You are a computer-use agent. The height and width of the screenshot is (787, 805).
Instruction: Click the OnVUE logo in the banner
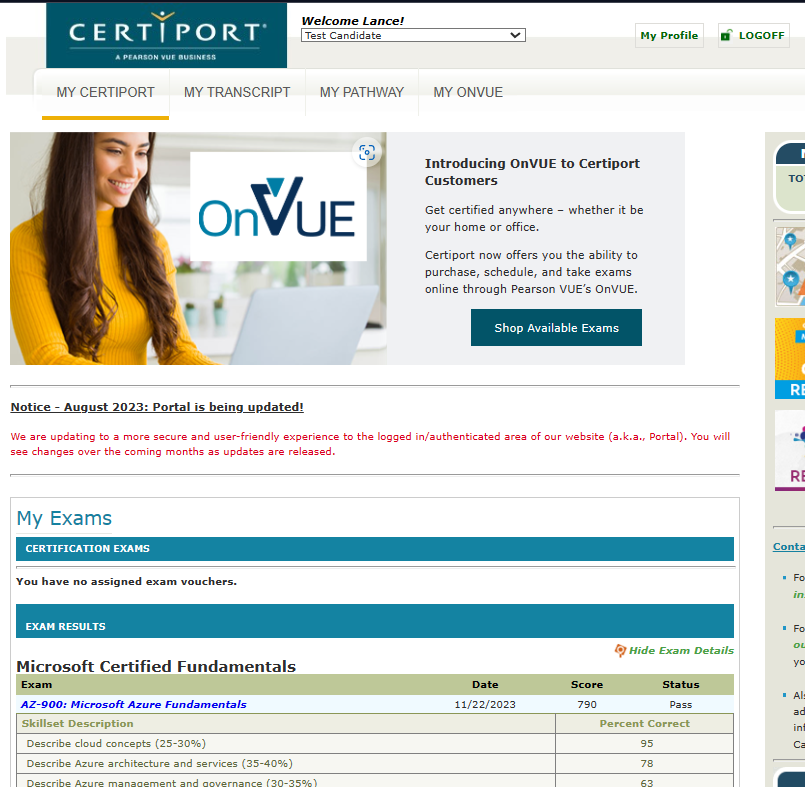click(x=278, y=206)
